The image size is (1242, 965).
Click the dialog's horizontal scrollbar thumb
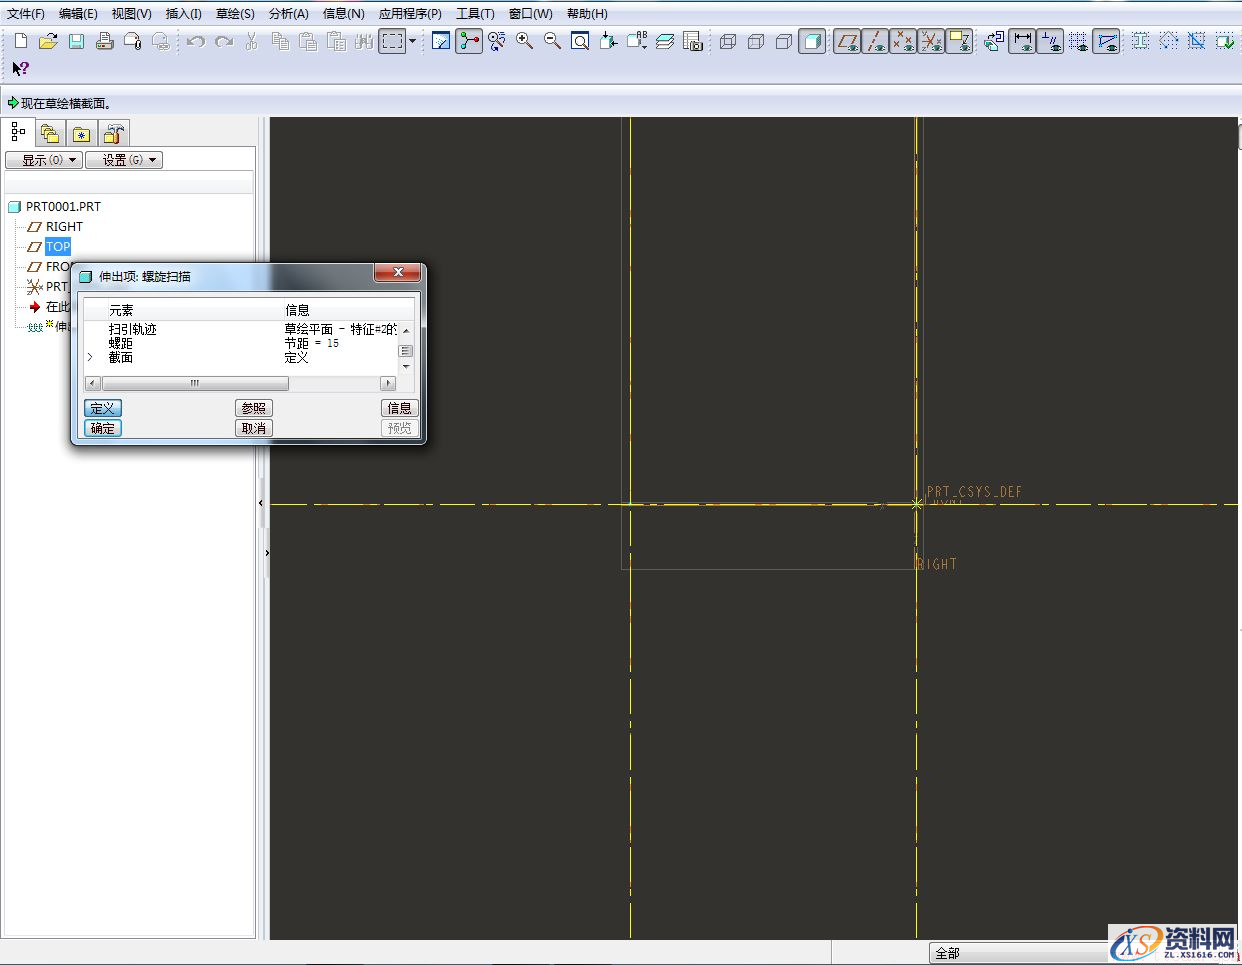pyautogui.click(x=195, y=383)
